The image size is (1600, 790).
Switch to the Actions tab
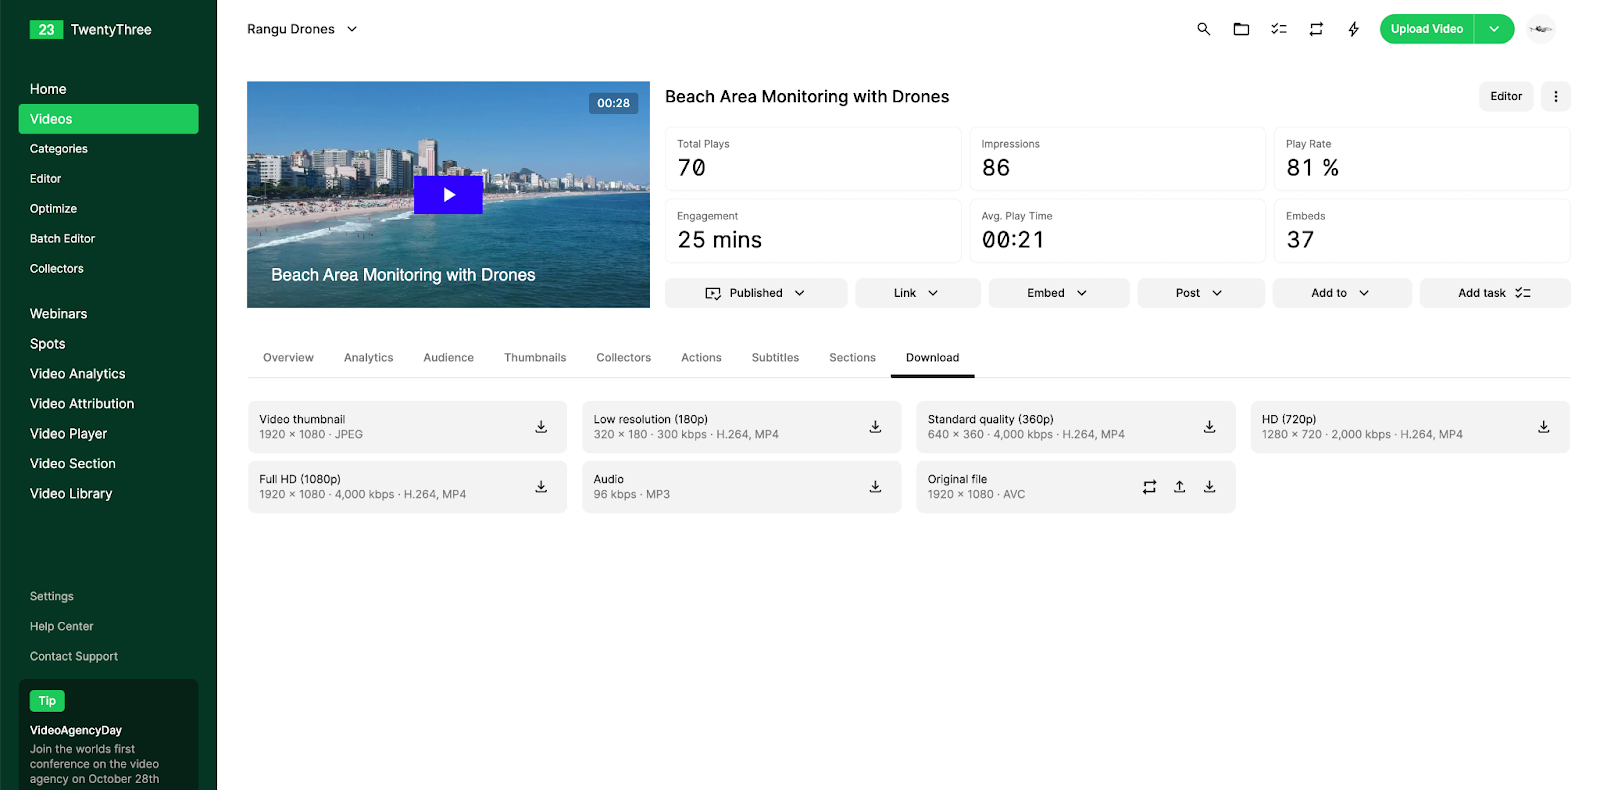click(x=701, y=358)
